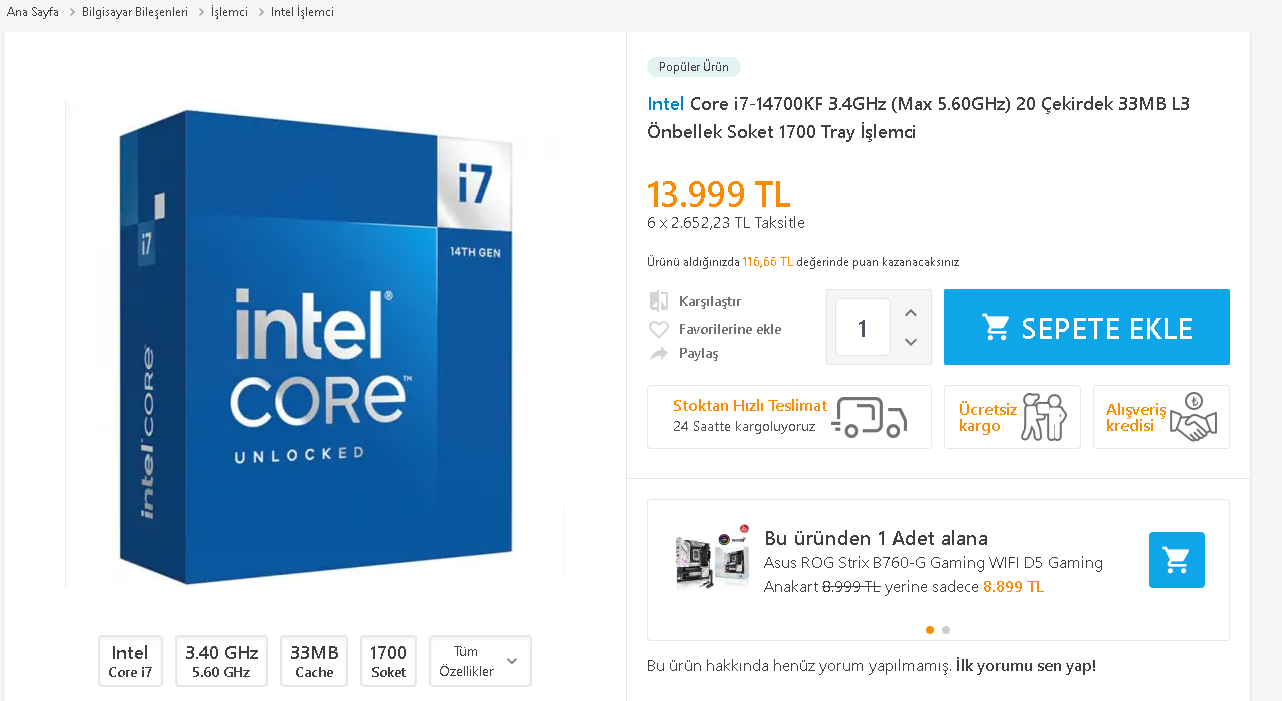This screenshot has height=701, width=1282.
Task: Click the Alışveriş kredisi handshake icon
Action: point(1193,417)
